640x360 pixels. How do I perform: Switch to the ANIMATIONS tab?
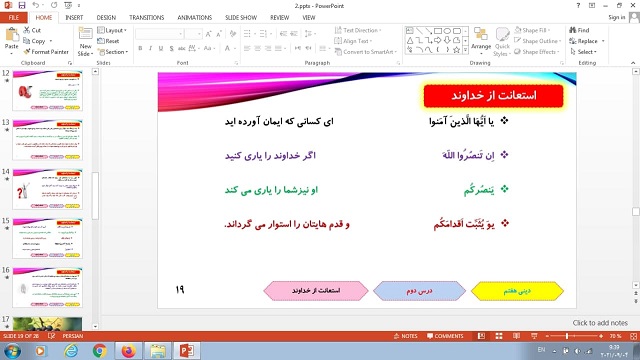194,18
